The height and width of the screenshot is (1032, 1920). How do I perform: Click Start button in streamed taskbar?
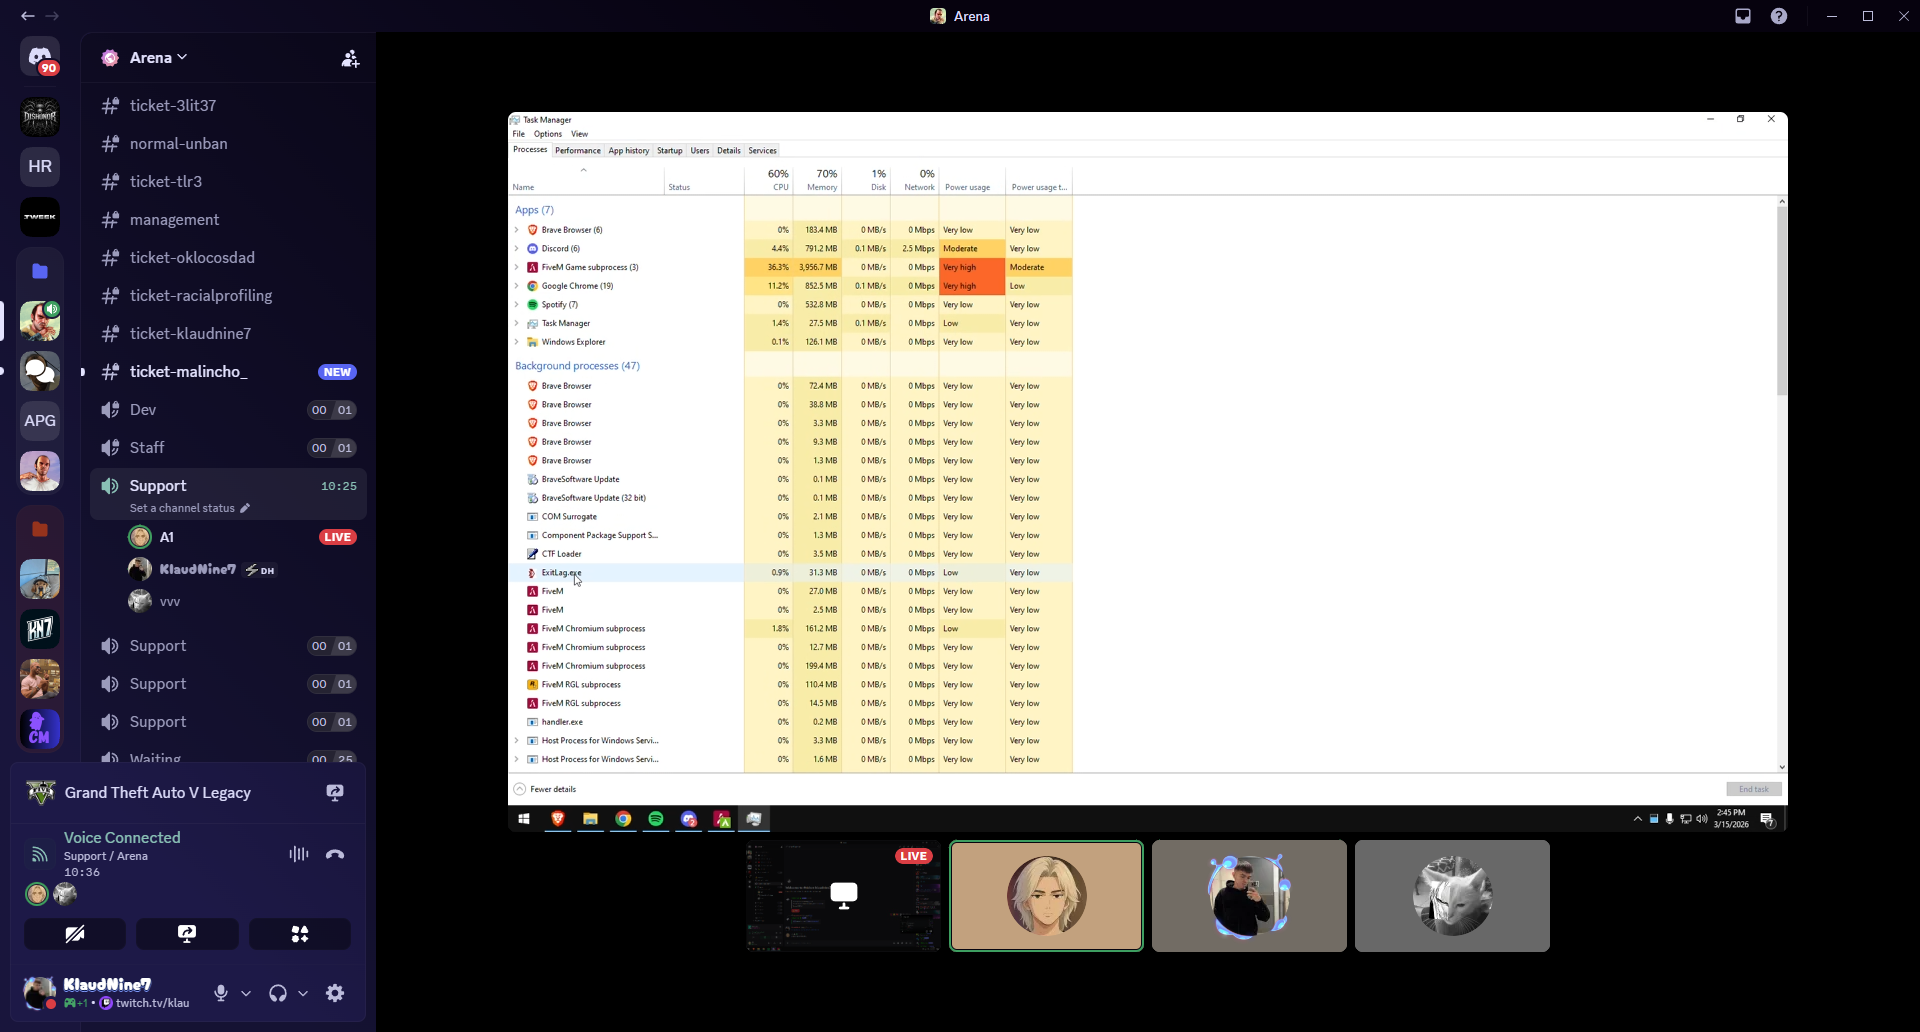click(x=524, y=819)
